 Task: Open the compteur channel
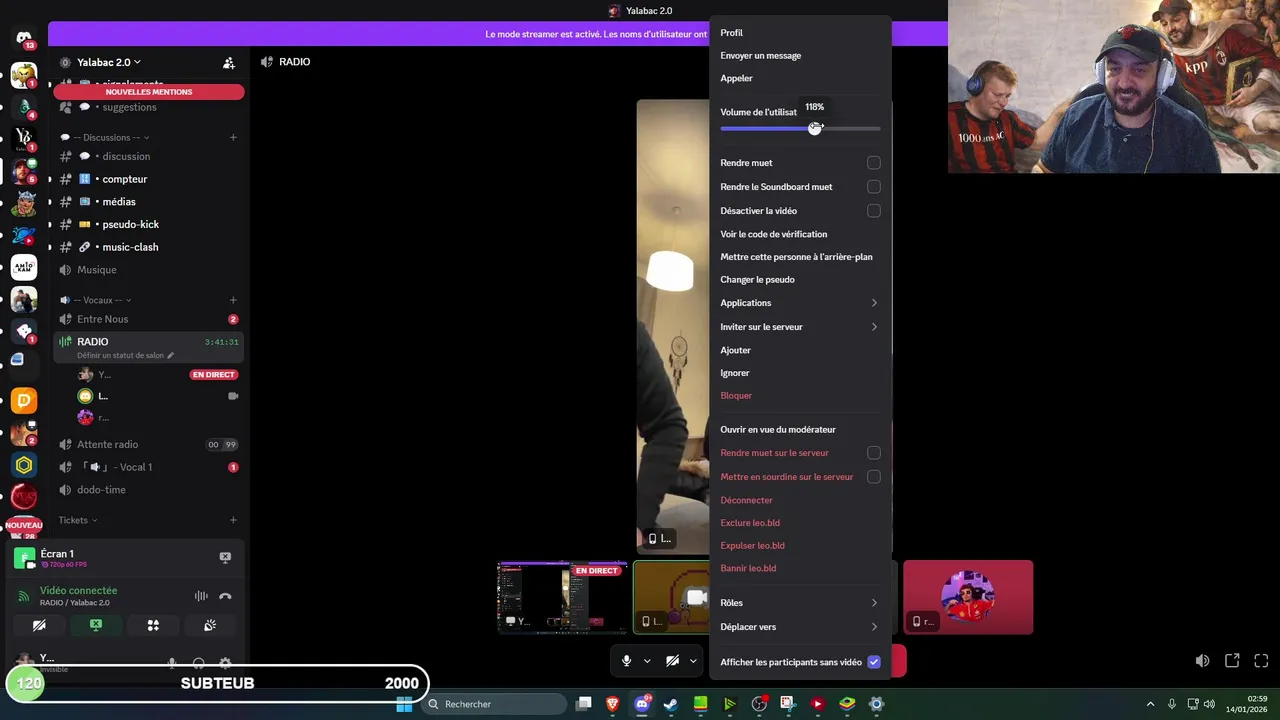point(148,179)
